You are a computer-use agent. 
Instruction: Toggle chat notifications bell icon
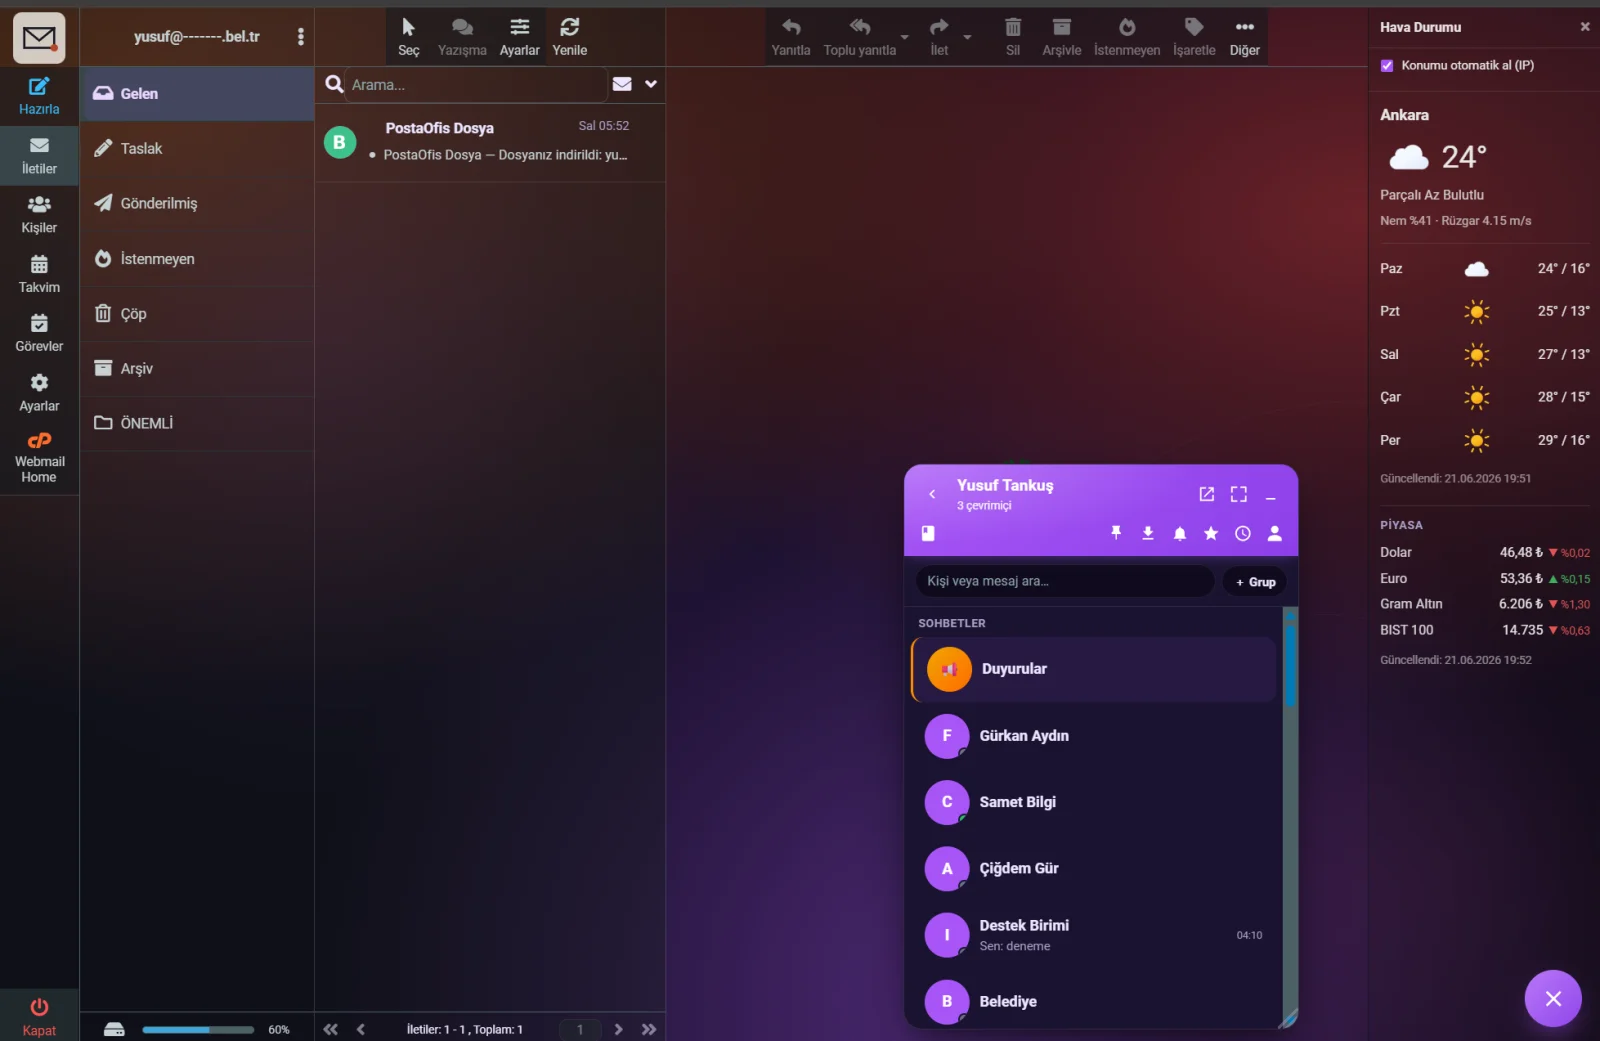[x=1180, y=533]
